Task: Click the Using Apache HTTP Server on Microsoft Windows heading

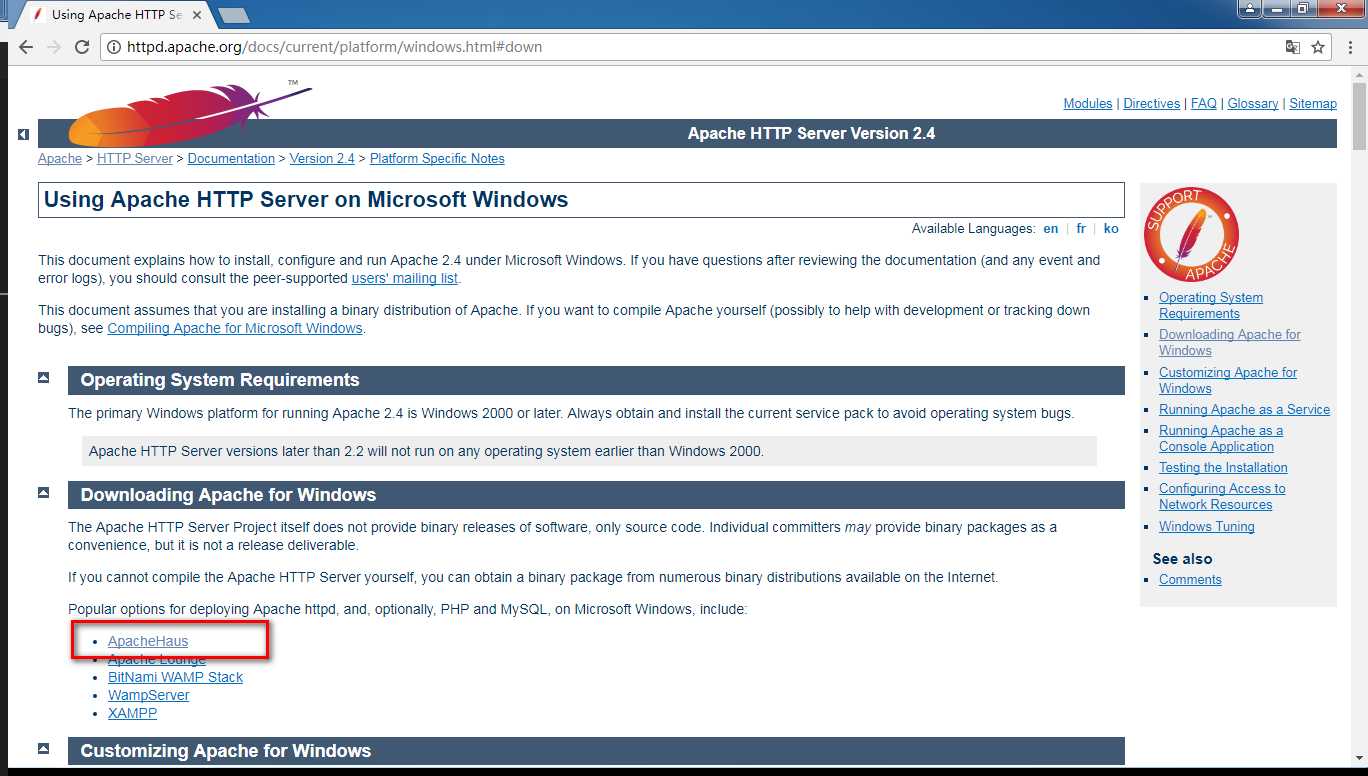Action: (x=306, y=200)
